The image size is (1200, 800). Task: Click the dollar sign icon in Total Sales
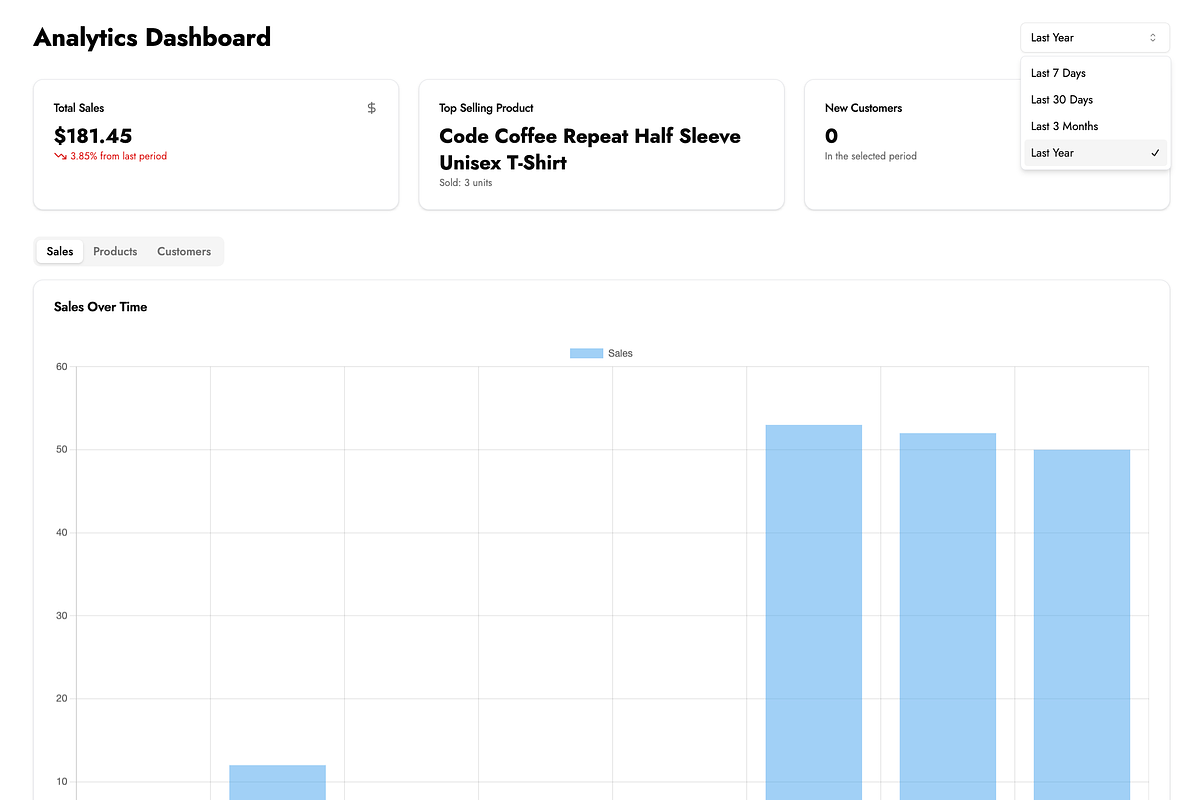372,108
